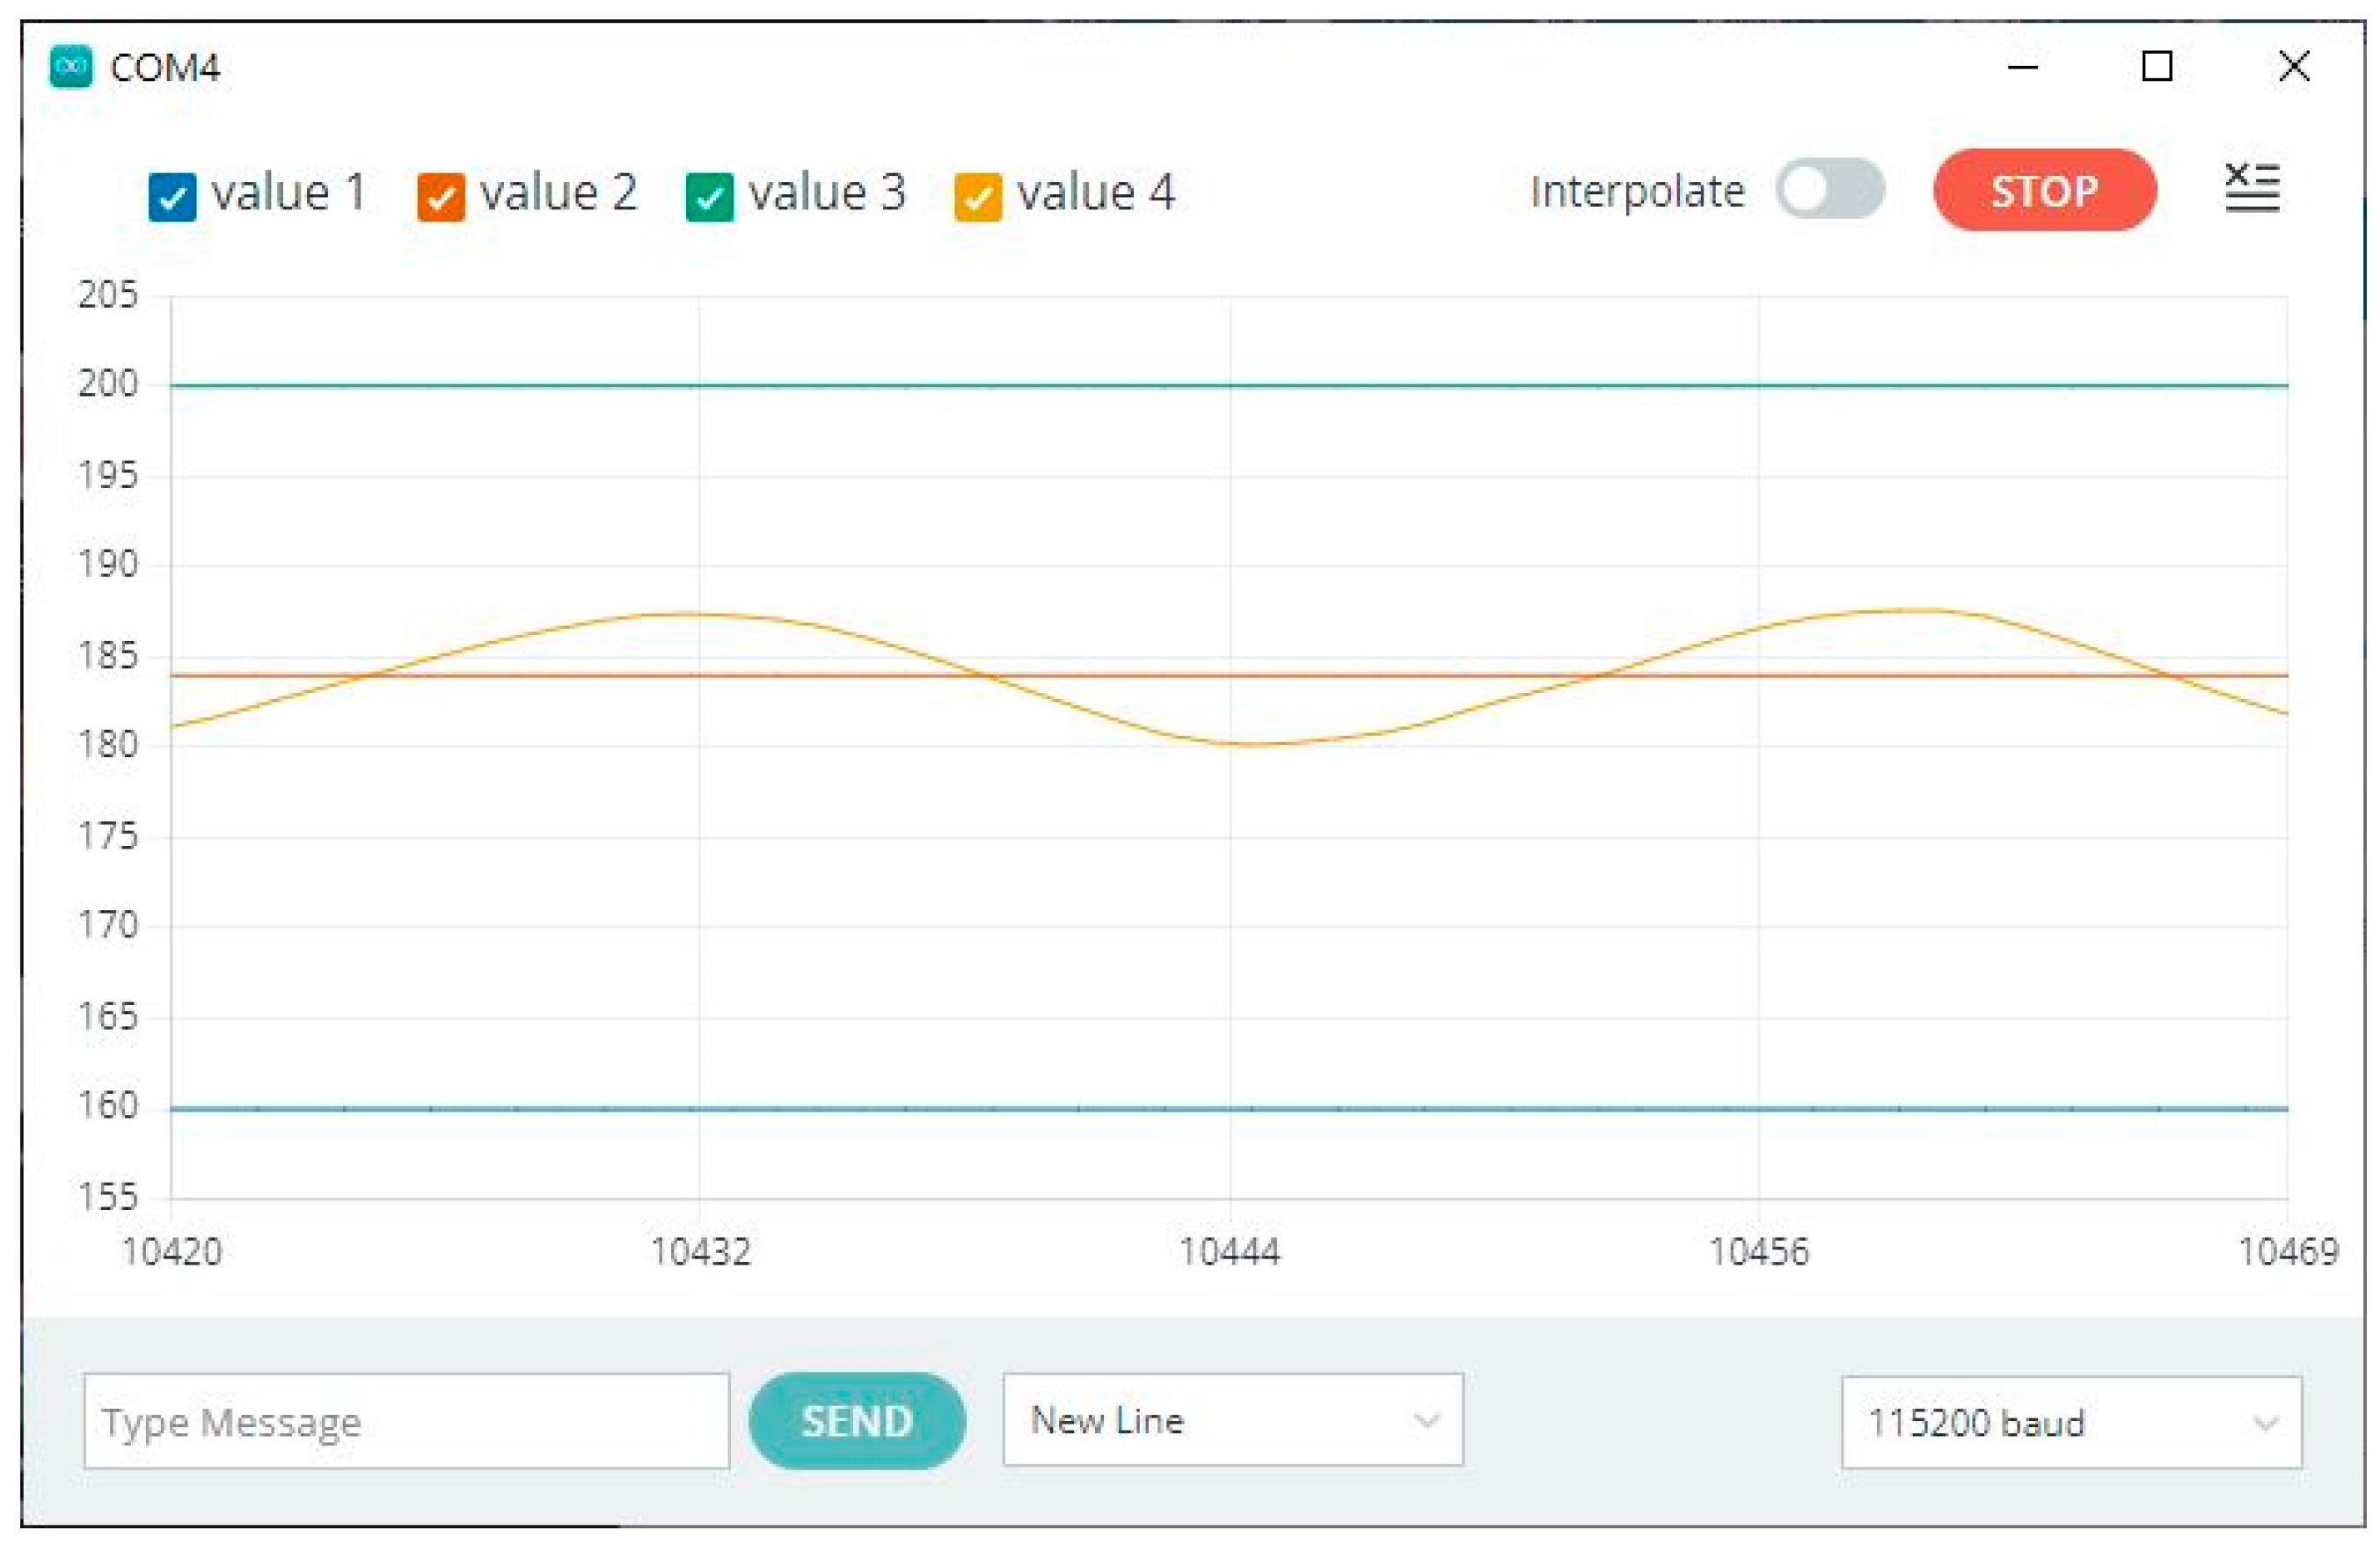Click the SEND button

(x=857, y=1421)
